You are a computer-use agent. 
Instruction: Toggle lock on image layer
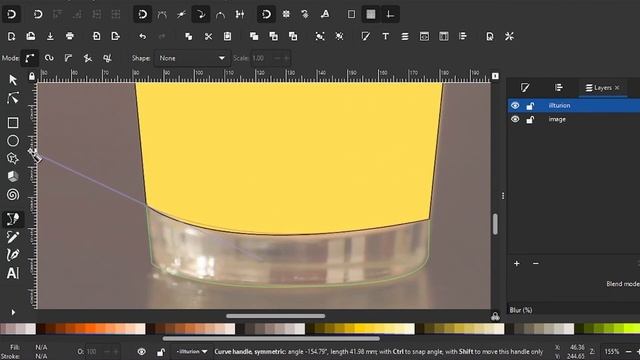pyautogui.click(x=530, y=120)
